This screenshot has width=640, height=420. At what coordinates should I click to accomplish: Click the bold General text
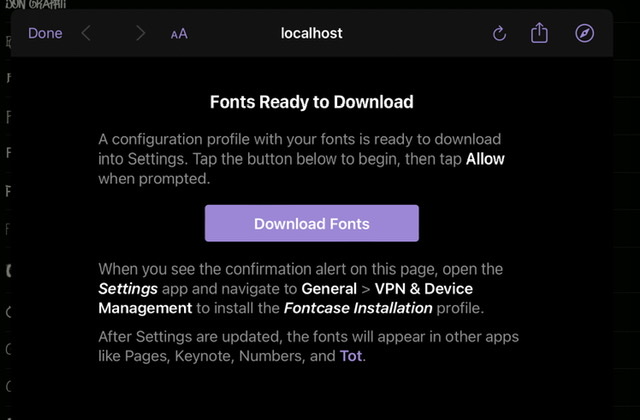click(330, 289)
